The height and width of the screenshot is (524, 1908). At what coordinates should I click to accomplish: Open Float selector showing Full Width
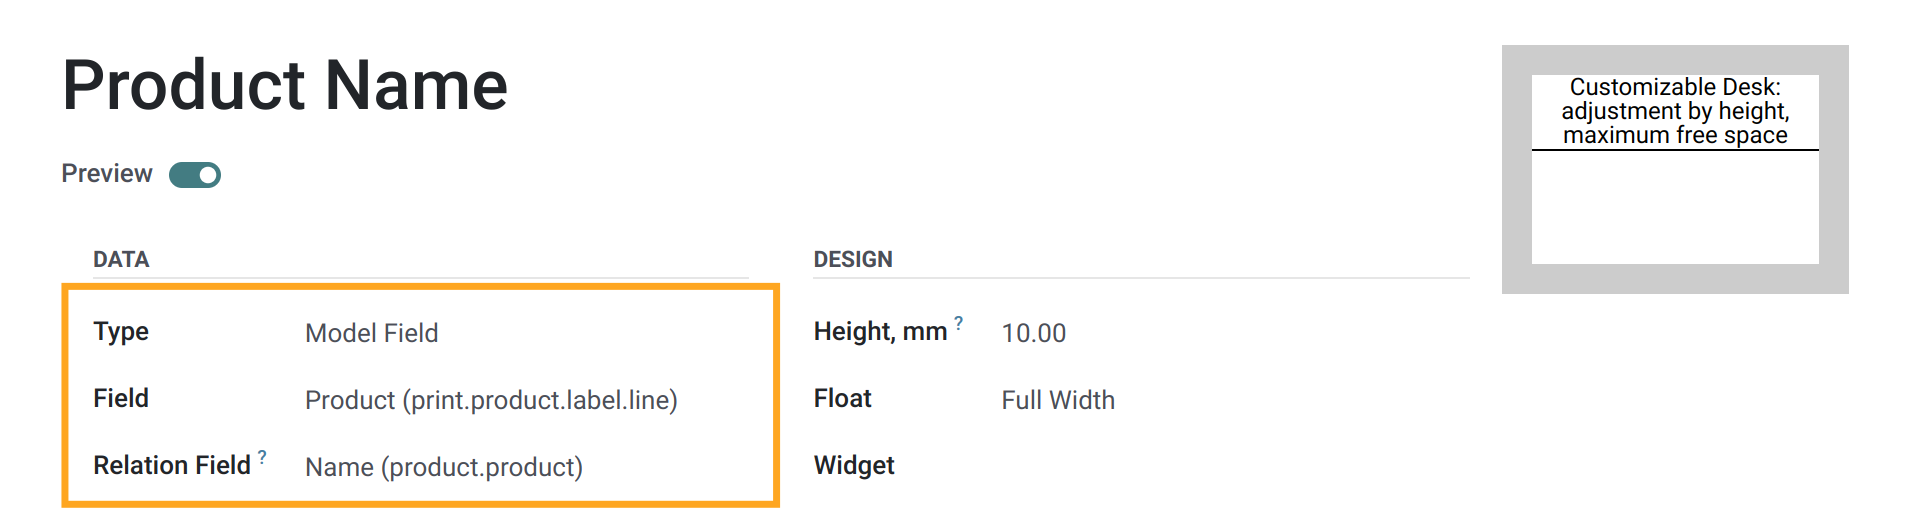1058,400
